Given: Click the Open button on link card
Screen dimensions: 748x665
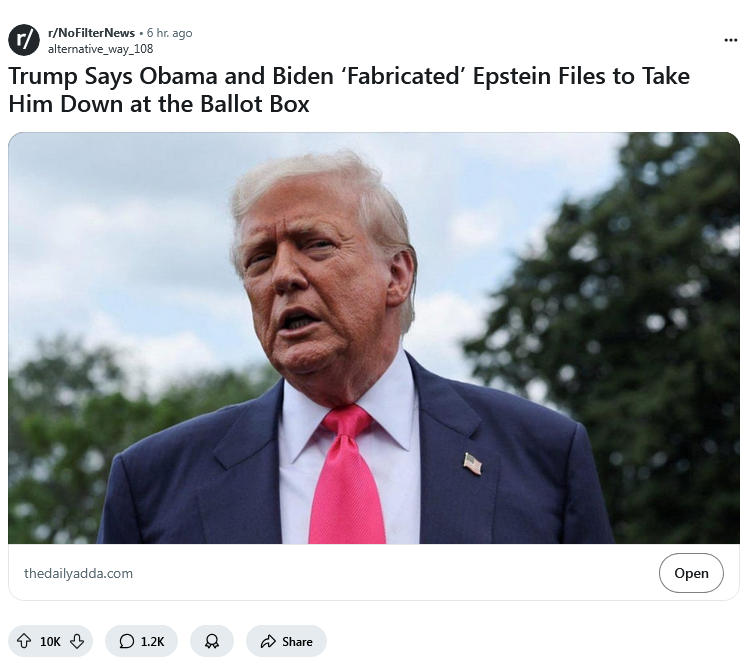Looking at the screenshot, I should tap(691, 573).
